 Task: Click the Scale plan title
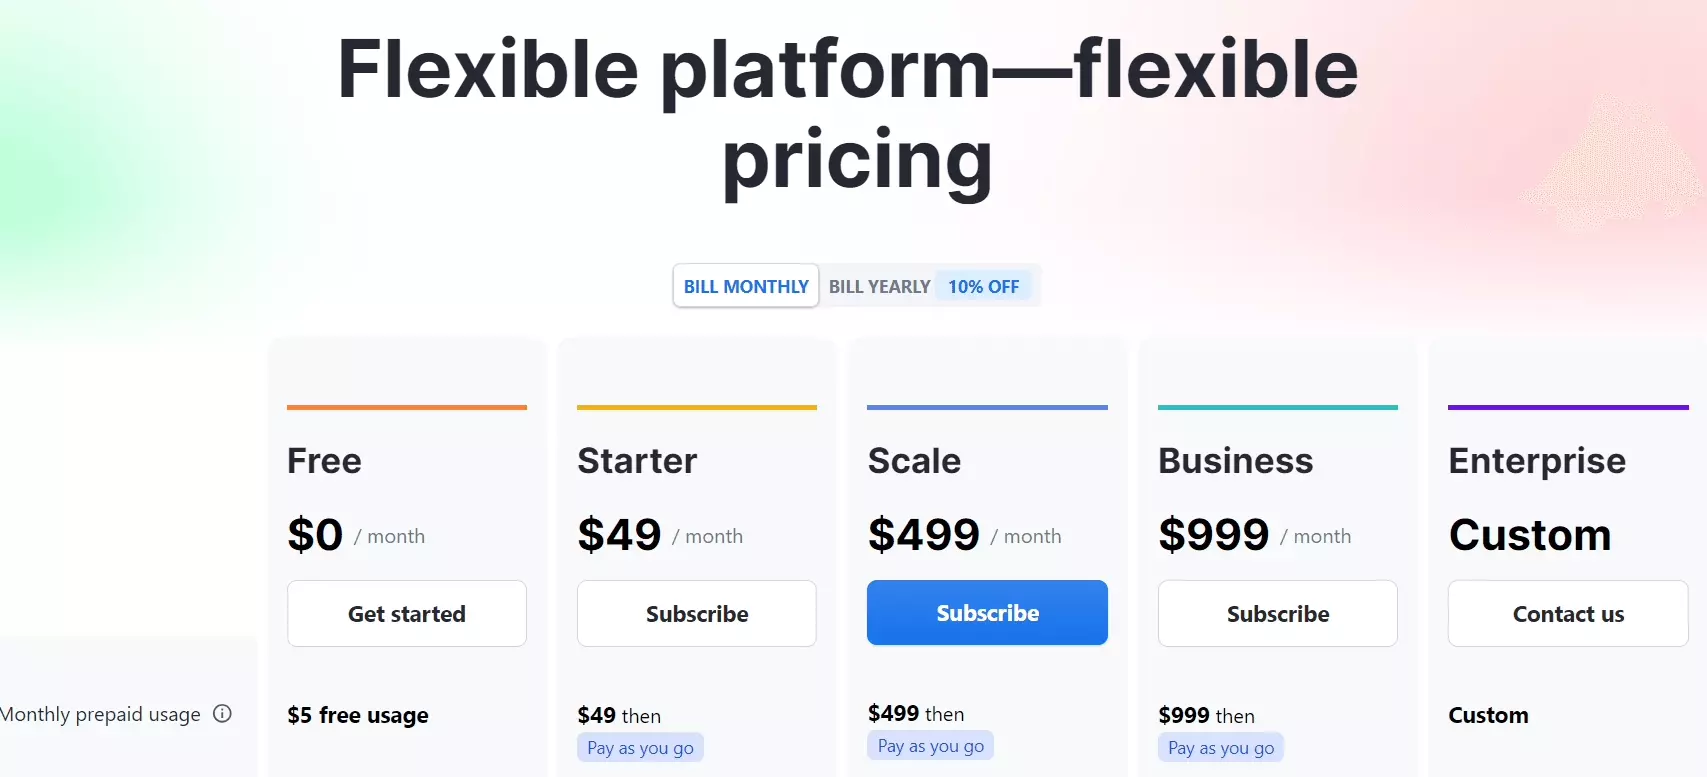(x=914, y=461)
